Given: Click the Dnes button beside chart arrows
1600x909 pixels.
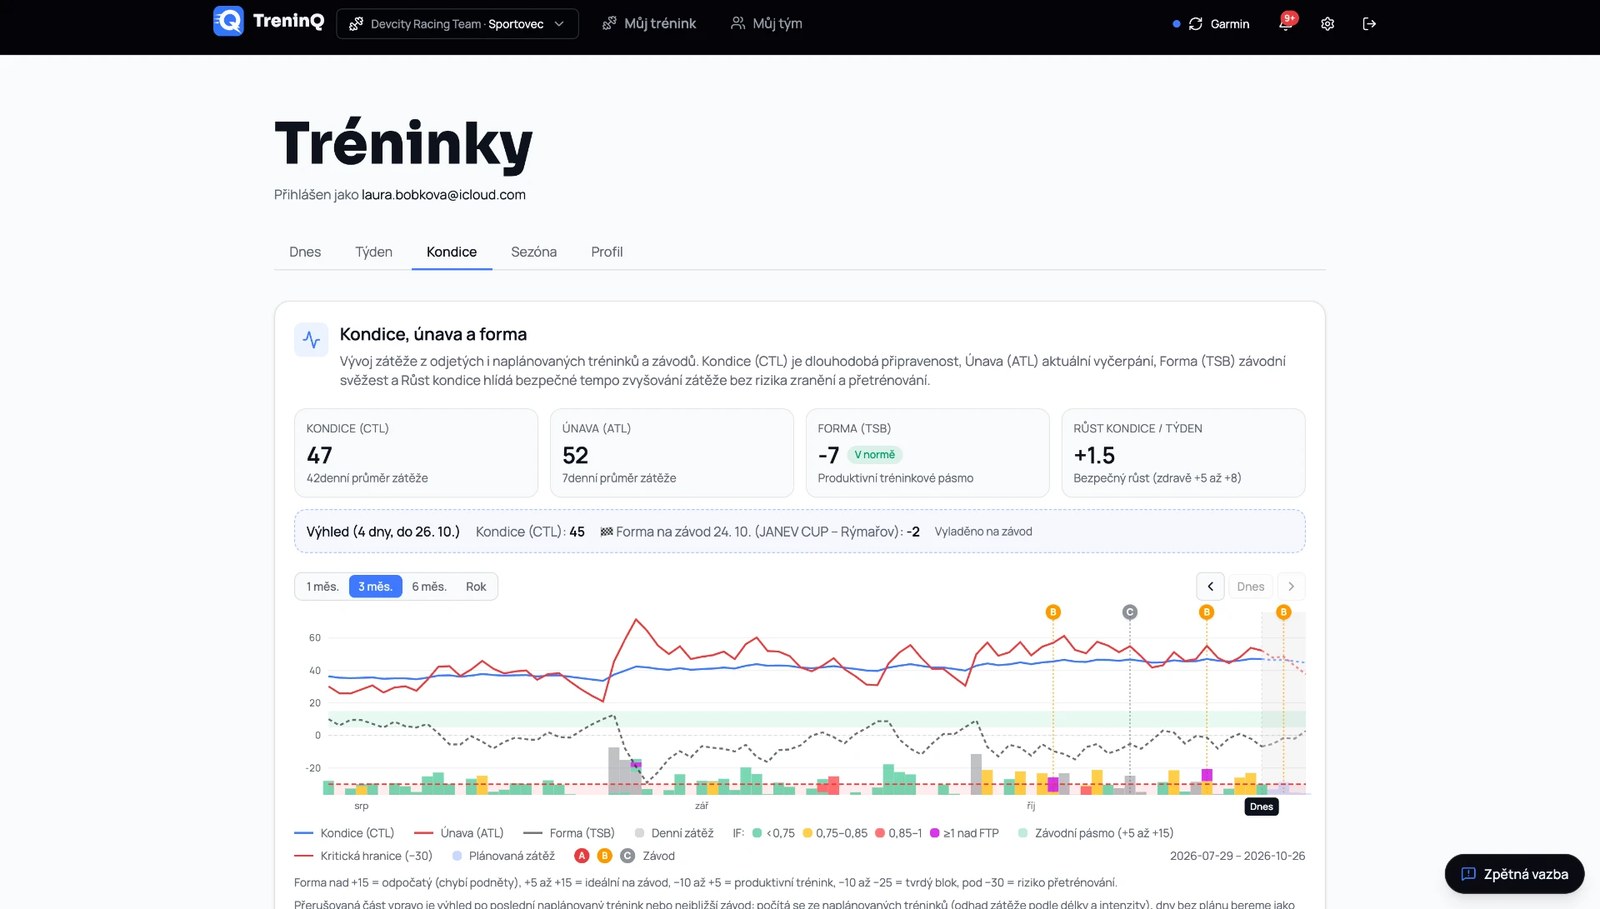Looking at the screenshot, I should pyautogui.click(x=1251, y=587).
